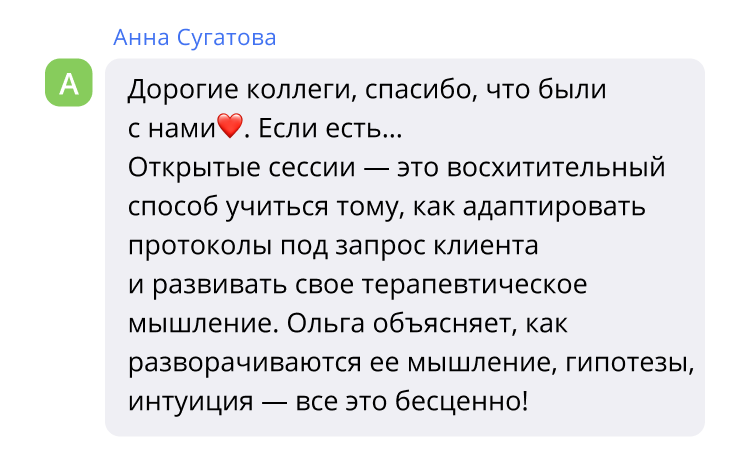Click the line 'протоколы под запрос клиента'

click(x=333, y=246)
